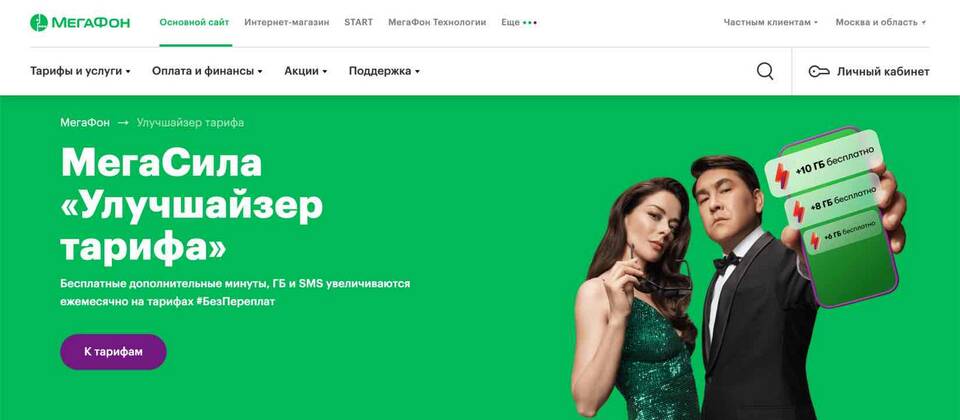The width and height of the screenshot is (960, 420).
Task: Click the breadcrumb arrow after МегаФон
Action: point(123,122)
